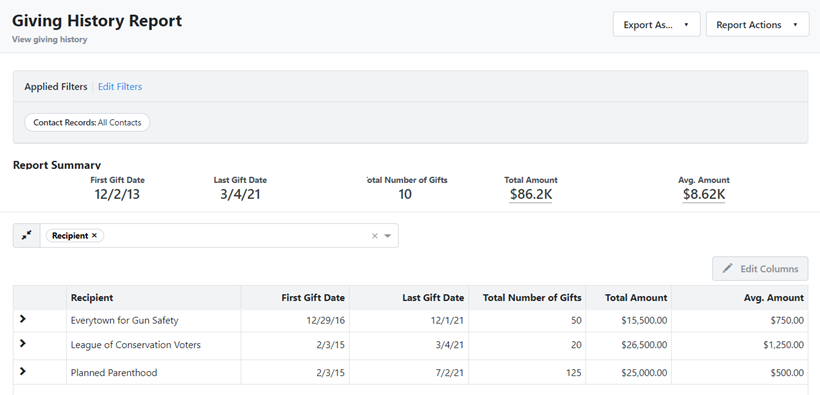The height and width of the screenshot is (395, 820).
Task: Remove the Recipient grouping tag
Action: coord(94,235)
